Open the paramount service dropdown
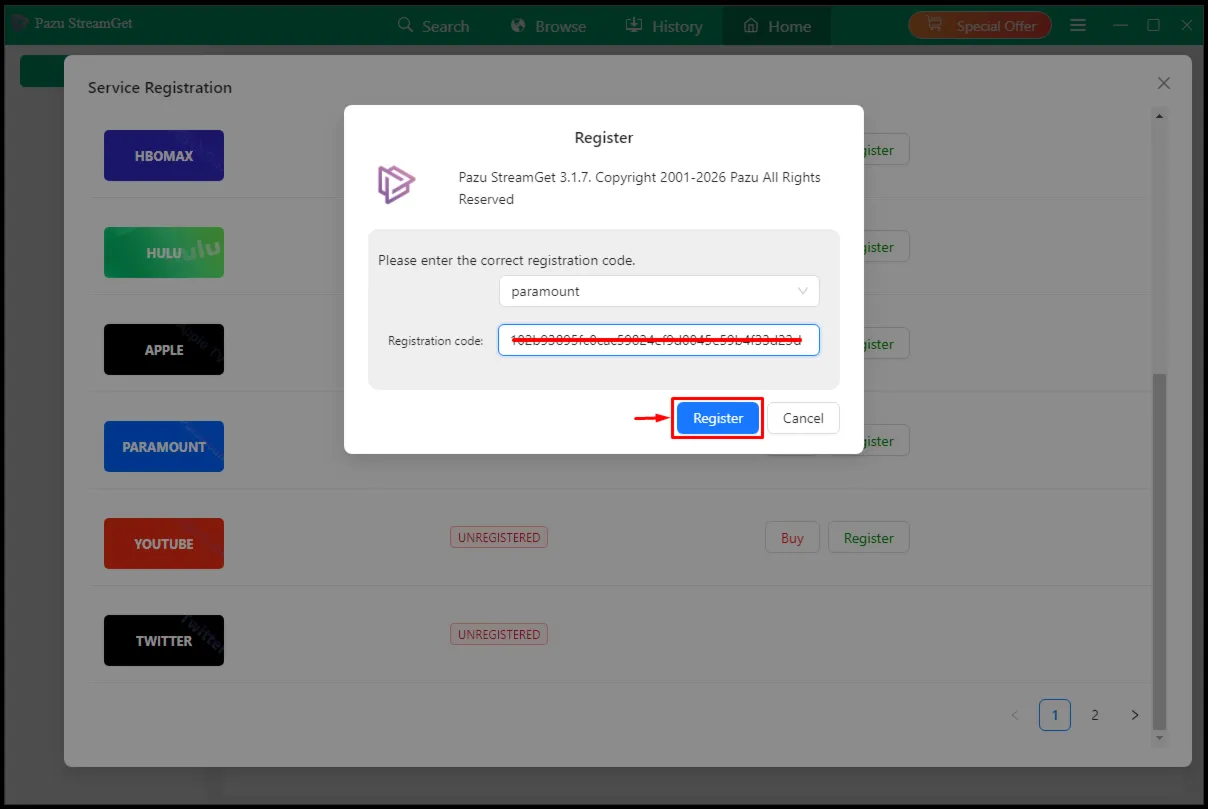This screenshot has width=1208, height=809. click(x=659, y=291)
